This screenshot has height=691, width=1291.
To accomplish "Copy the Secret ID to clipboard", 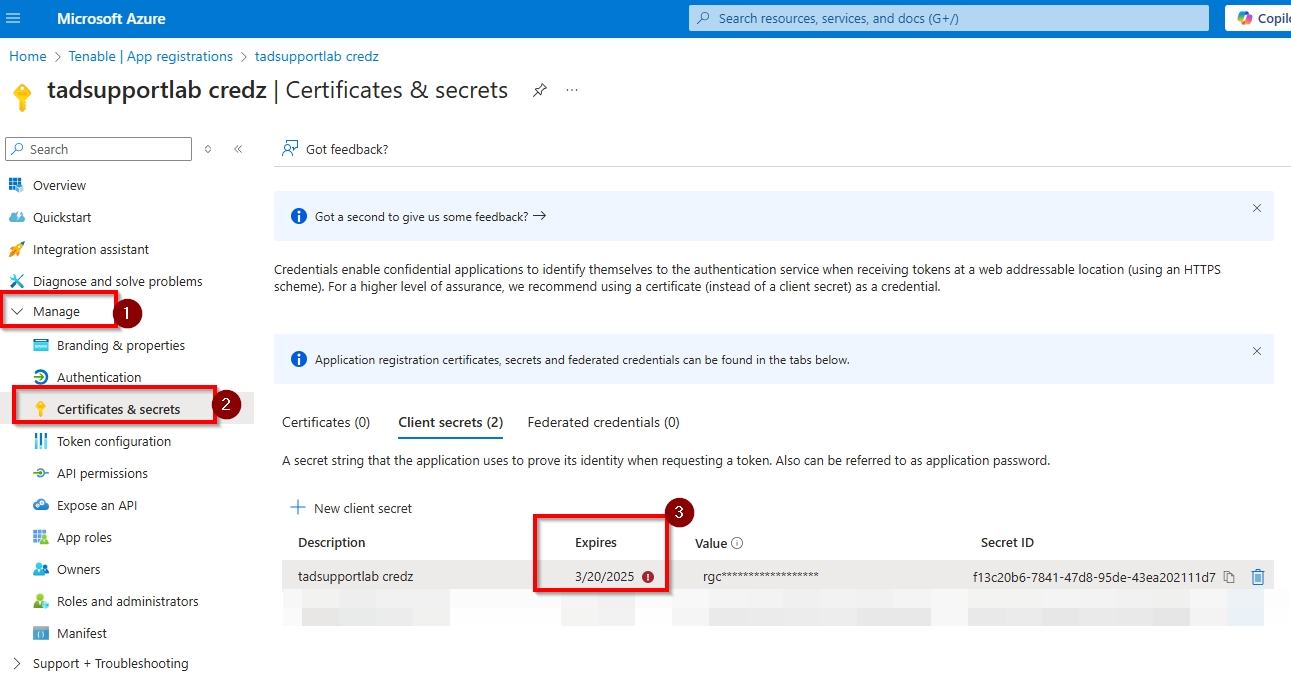I will pos(1230,577).
